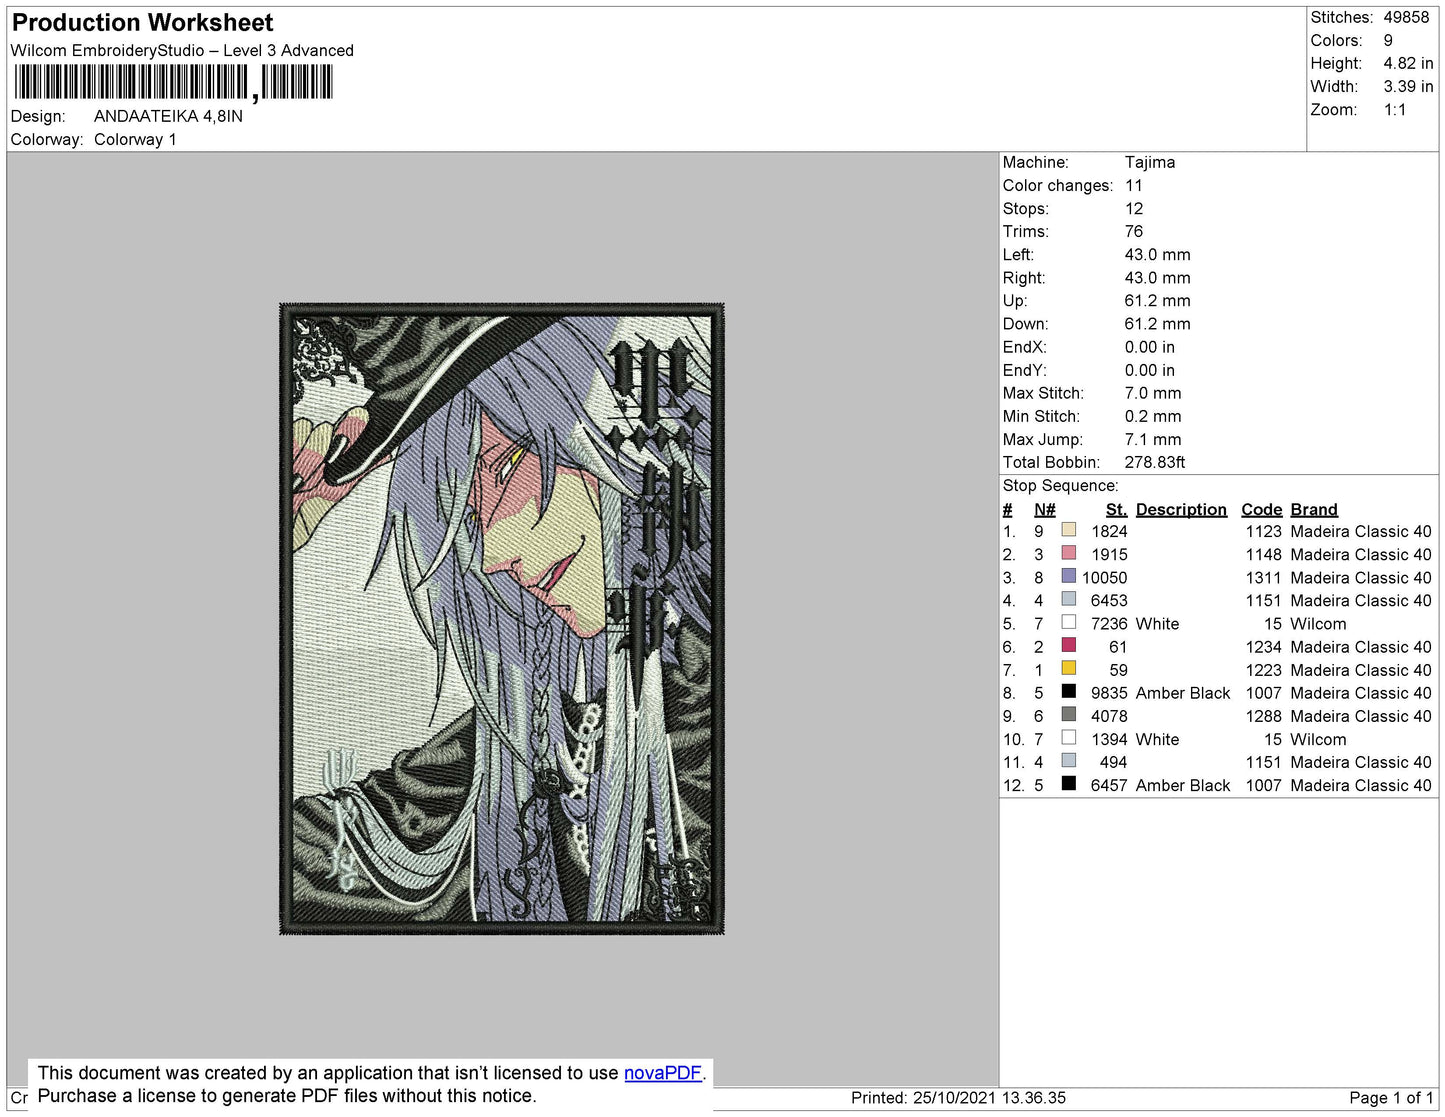
Task: Click stitch count '10050' in row 3
Action: 1105,577
